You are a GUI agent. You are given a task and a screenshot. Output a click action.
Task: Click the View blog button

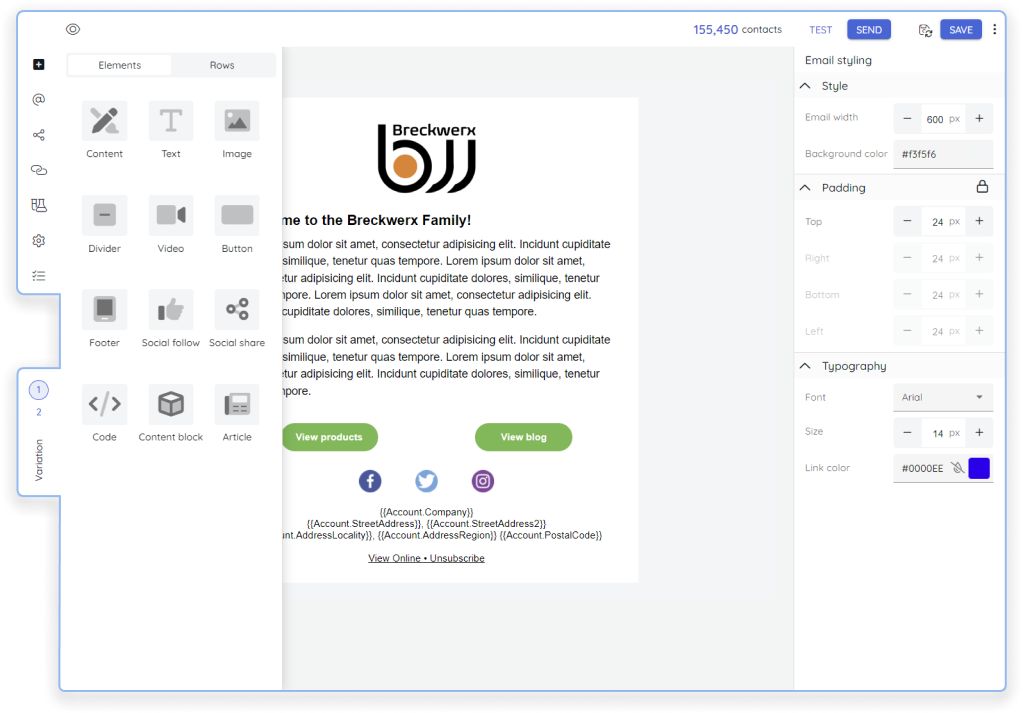523,437
